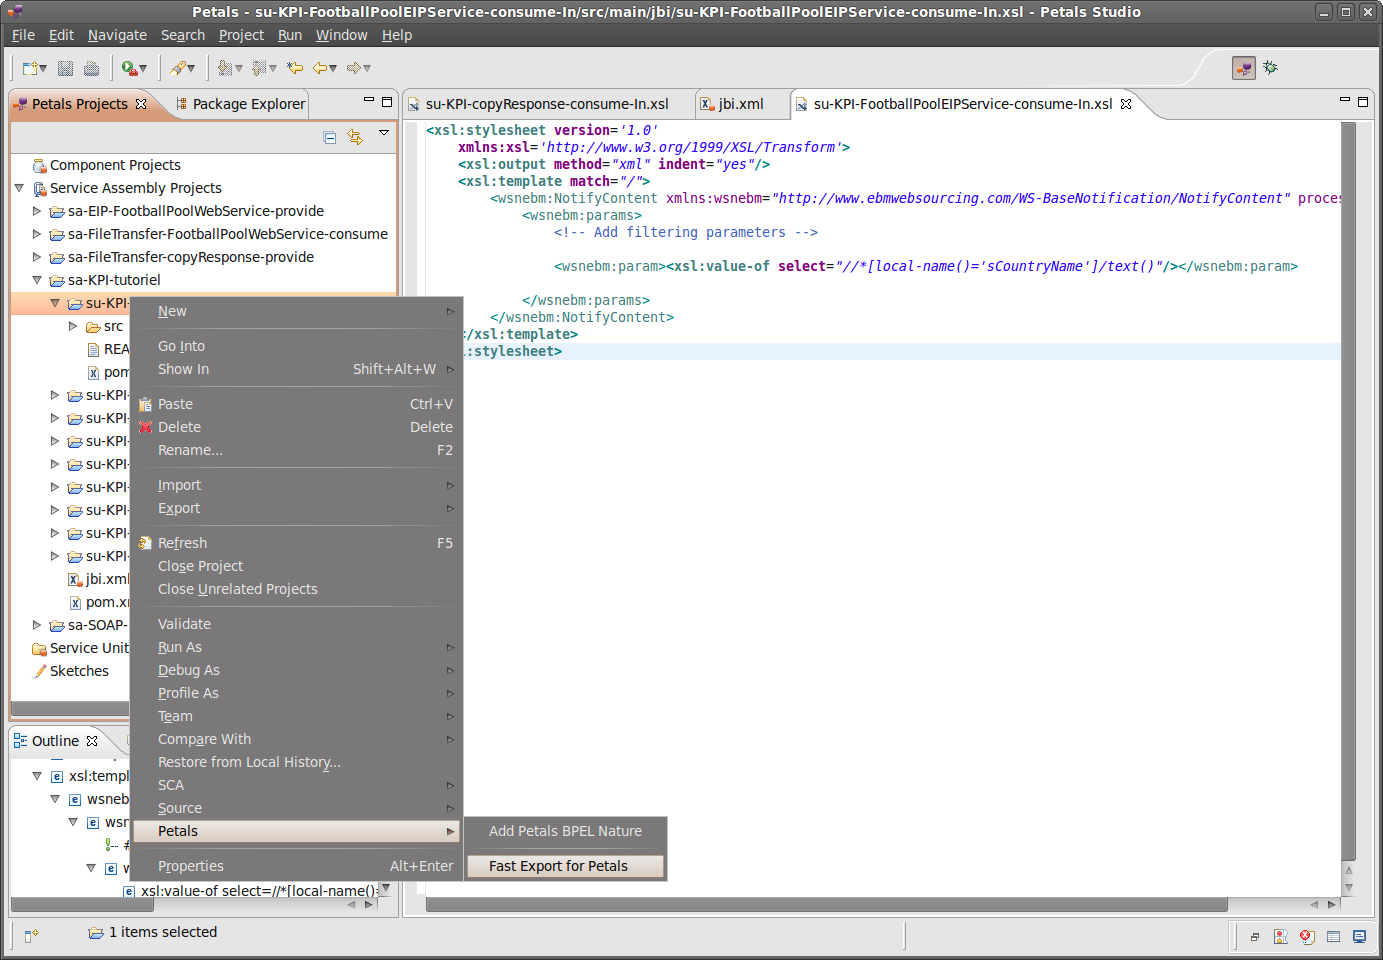The height and width of the screenshot is (960, 1383).
Task: Select Add Petals BPEL Nature
Action: point(565,831)
